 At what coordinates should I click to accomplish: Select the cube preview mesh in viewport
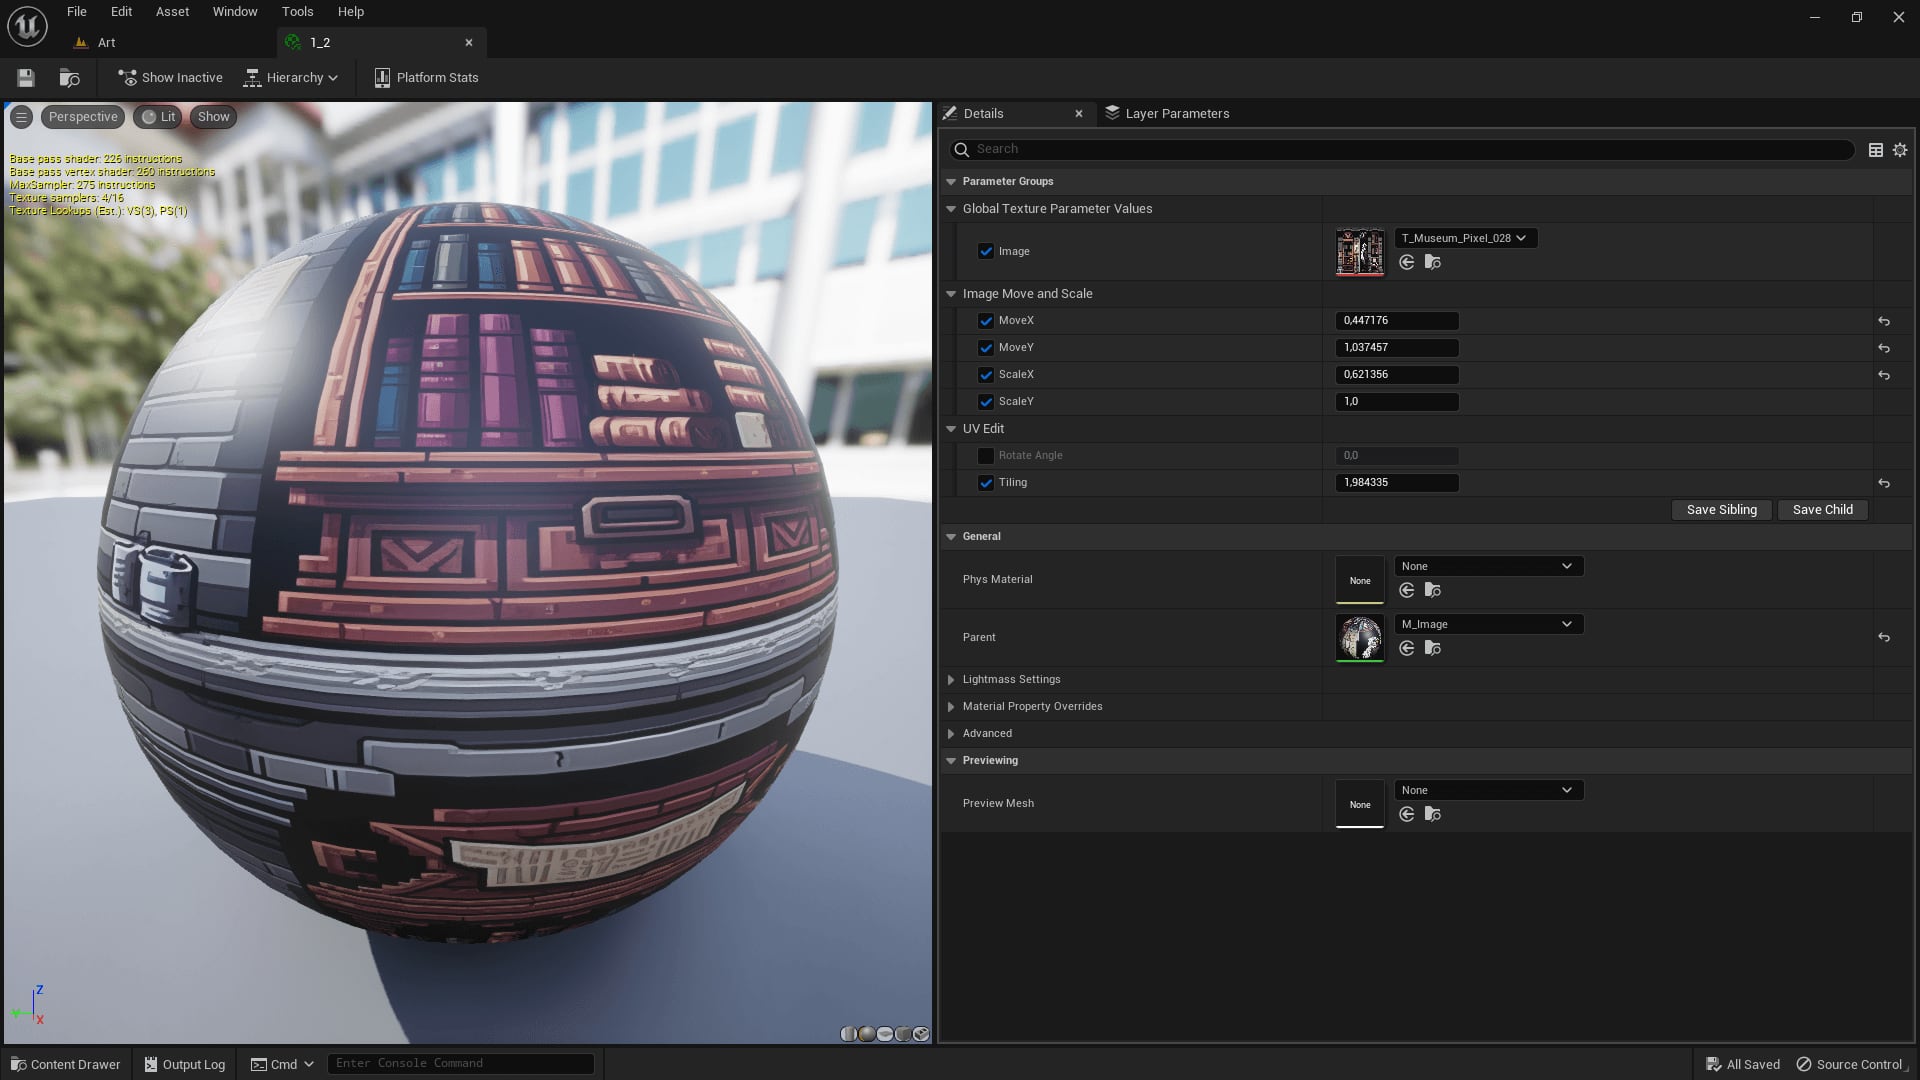pos(904,1033)
